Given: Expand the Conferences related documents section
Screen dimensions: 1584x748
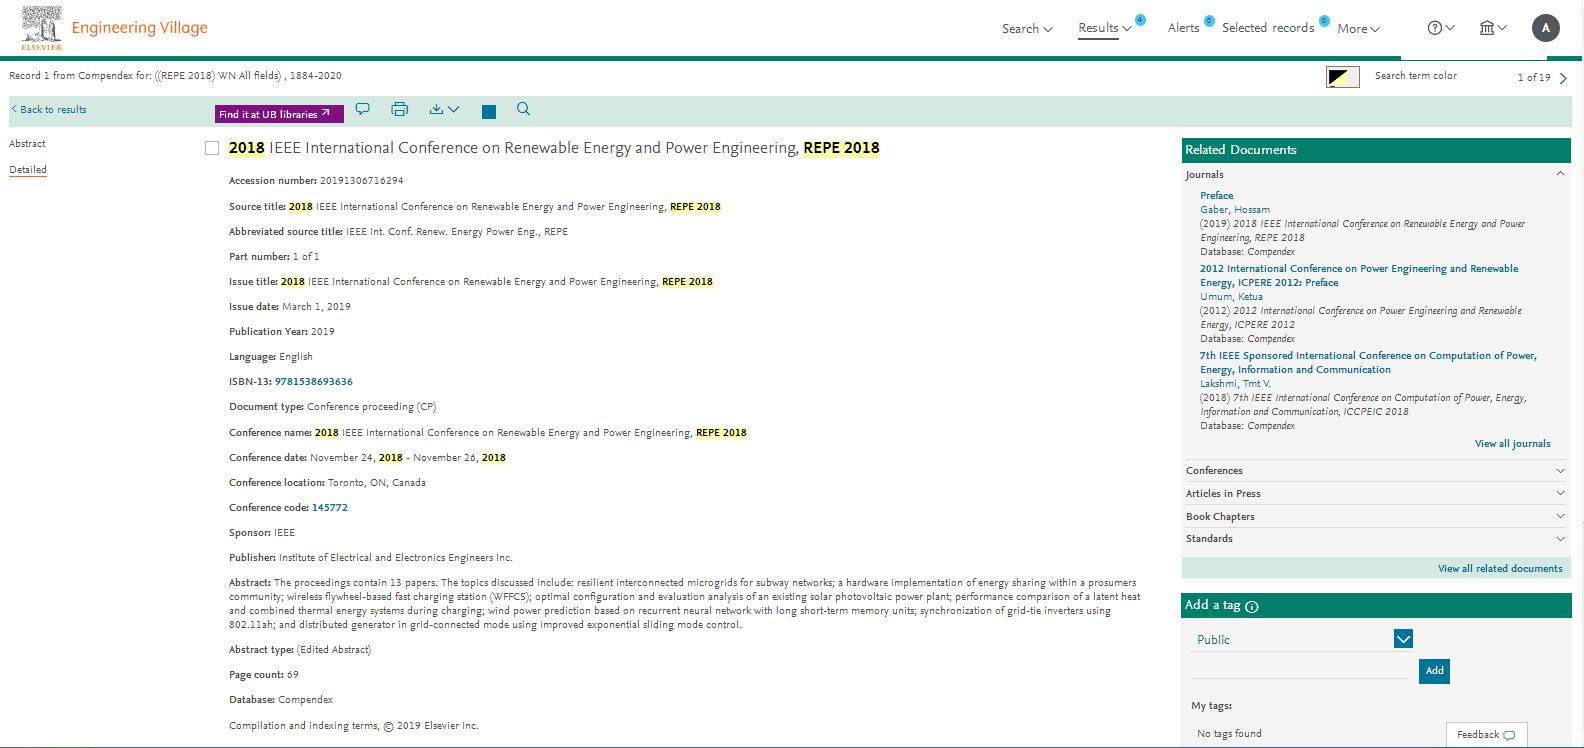Looking at the screenshot, I should [x=1375, y=471].
